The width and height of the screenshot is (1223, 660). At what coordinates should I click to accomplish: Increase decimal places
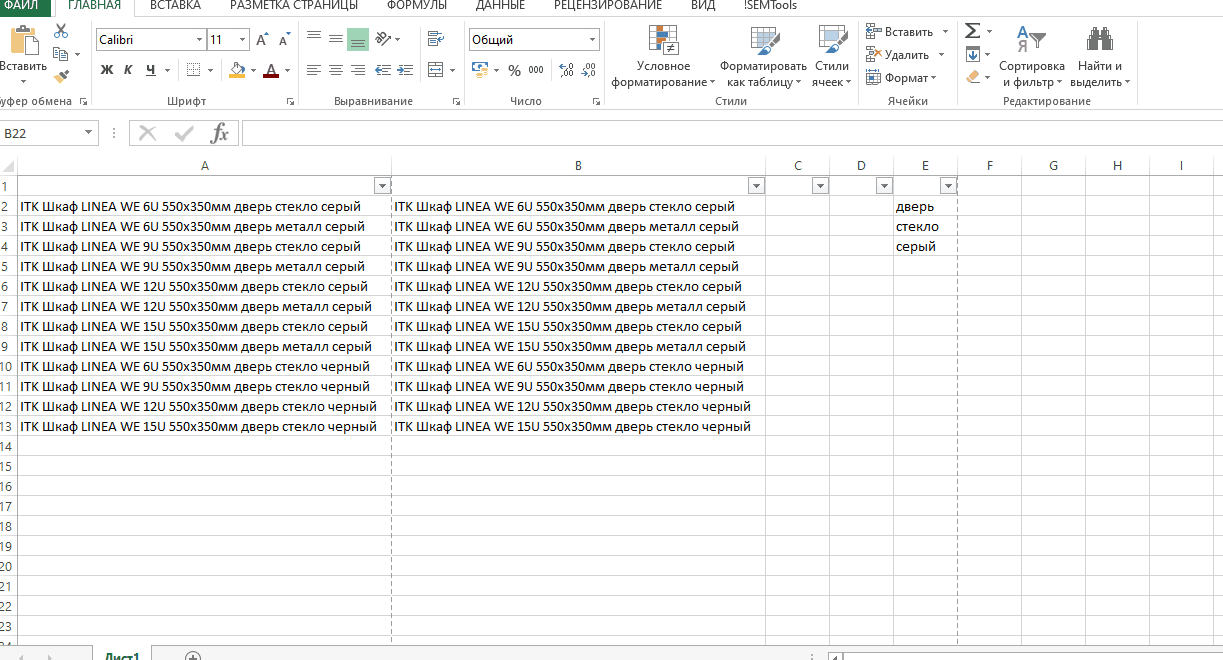point(566,70)
